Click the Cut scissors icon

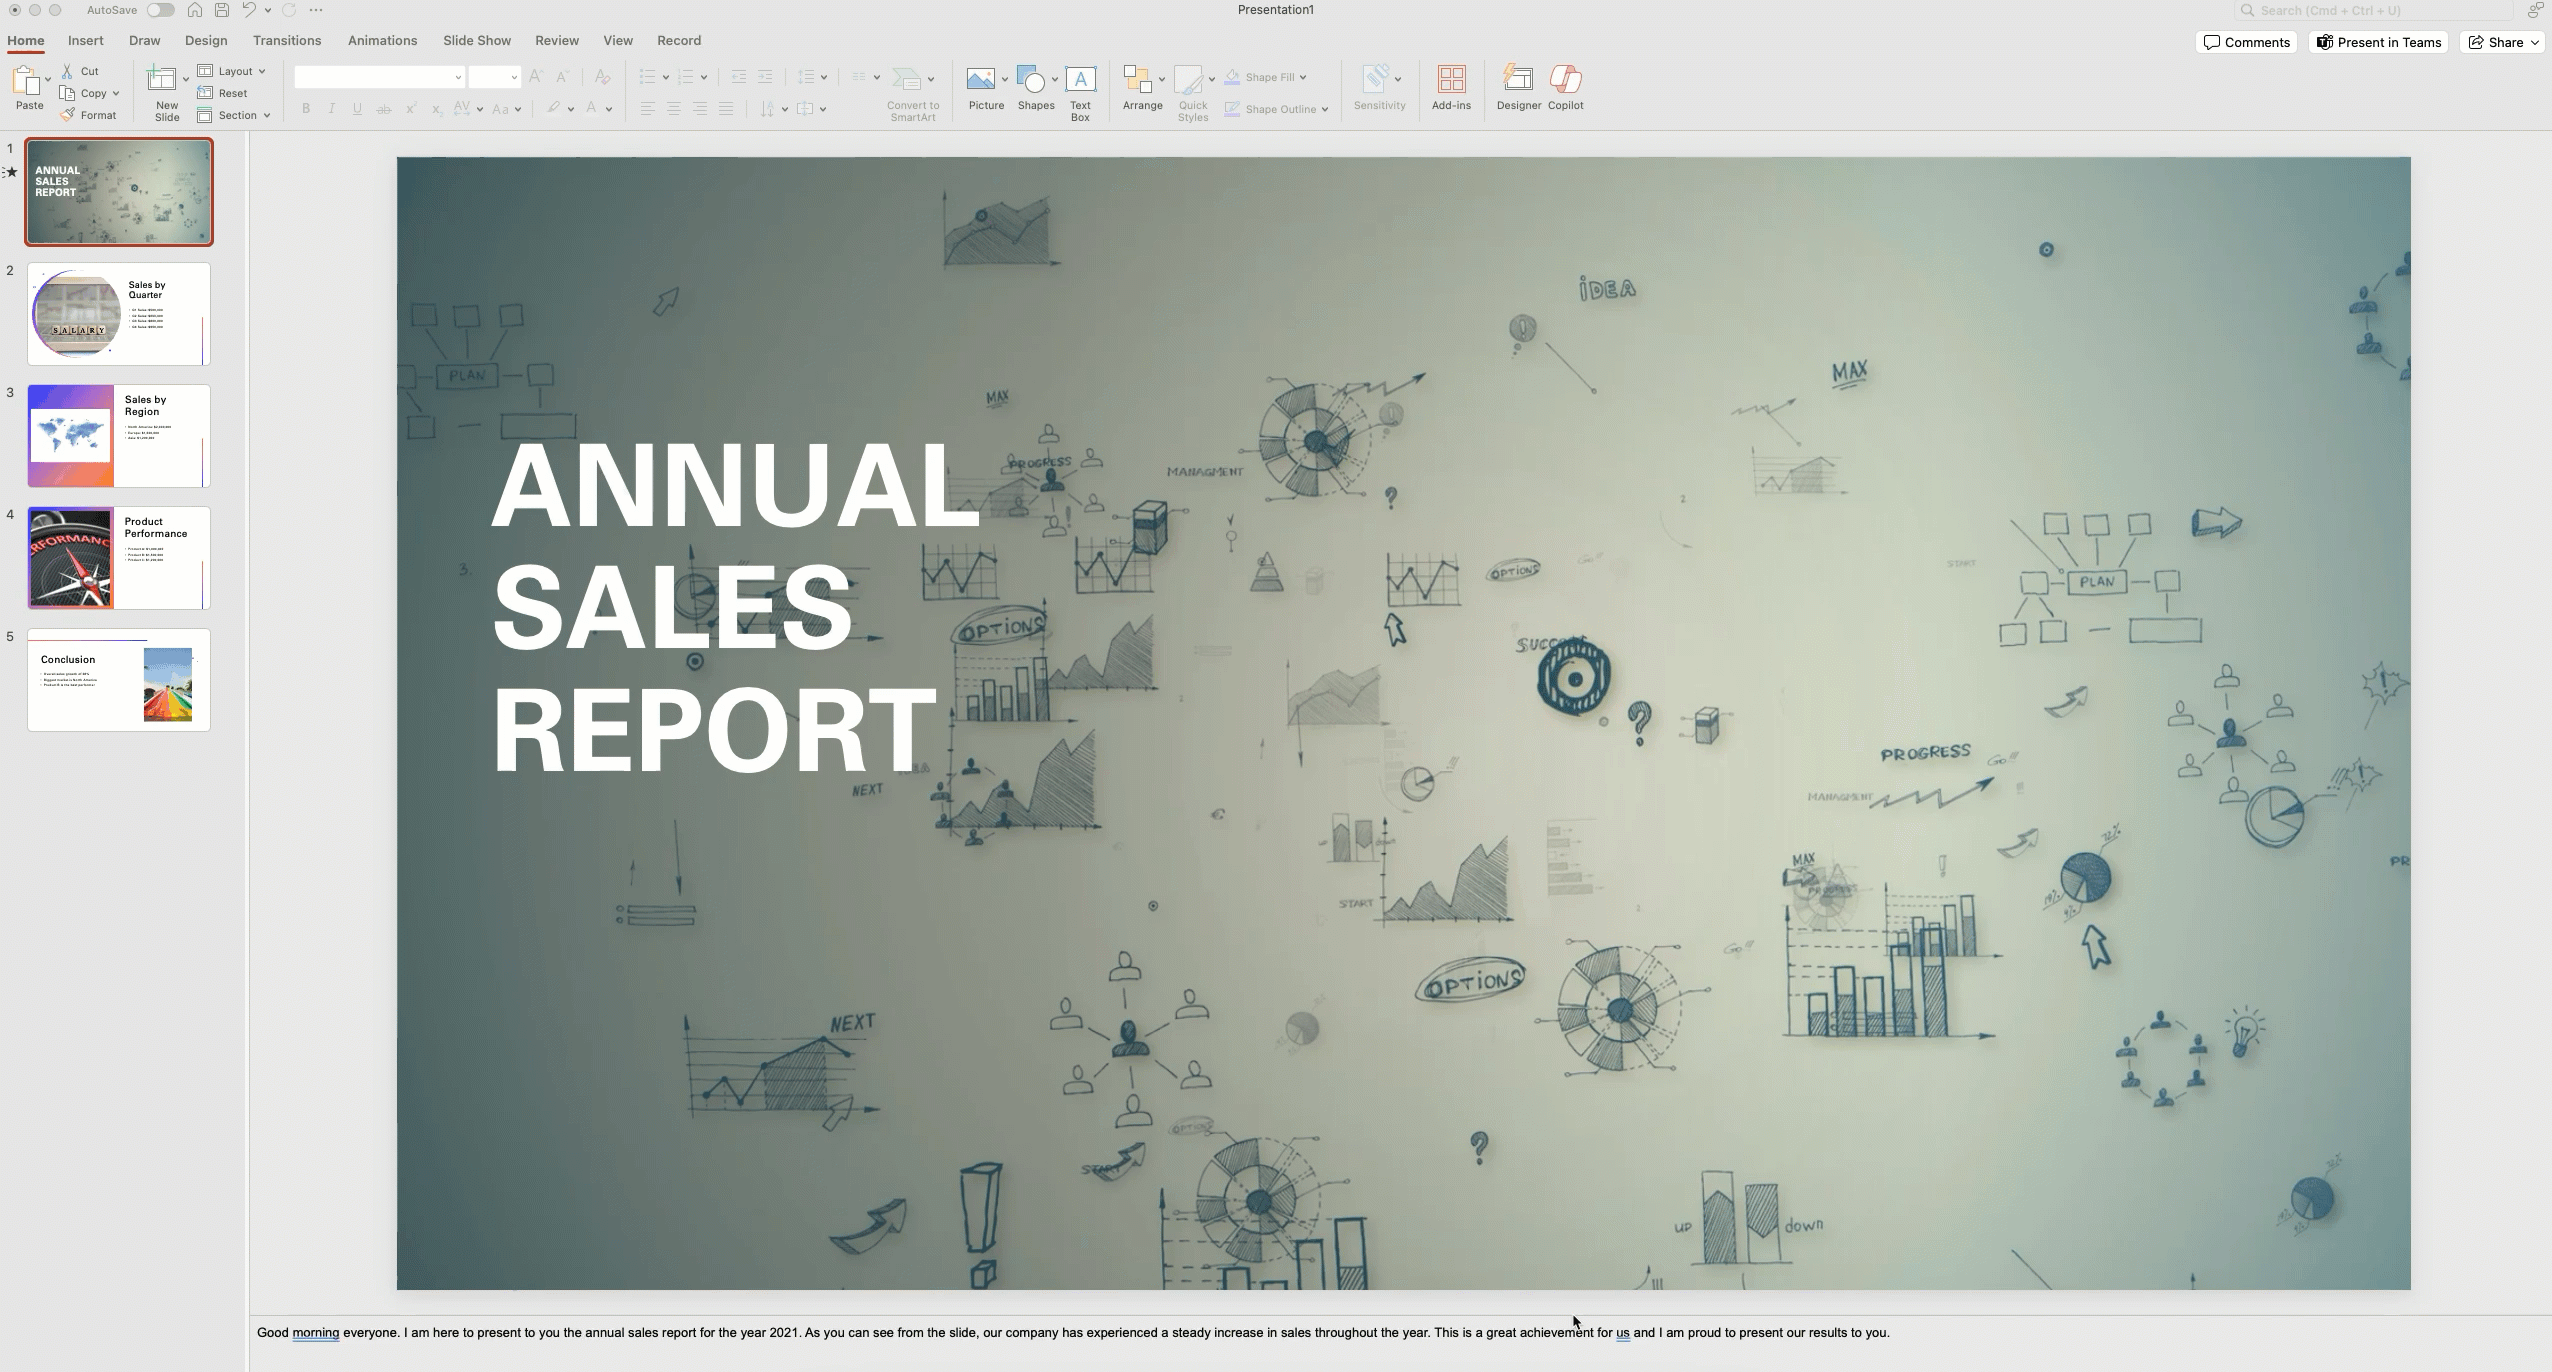click(x=67, y=71)
